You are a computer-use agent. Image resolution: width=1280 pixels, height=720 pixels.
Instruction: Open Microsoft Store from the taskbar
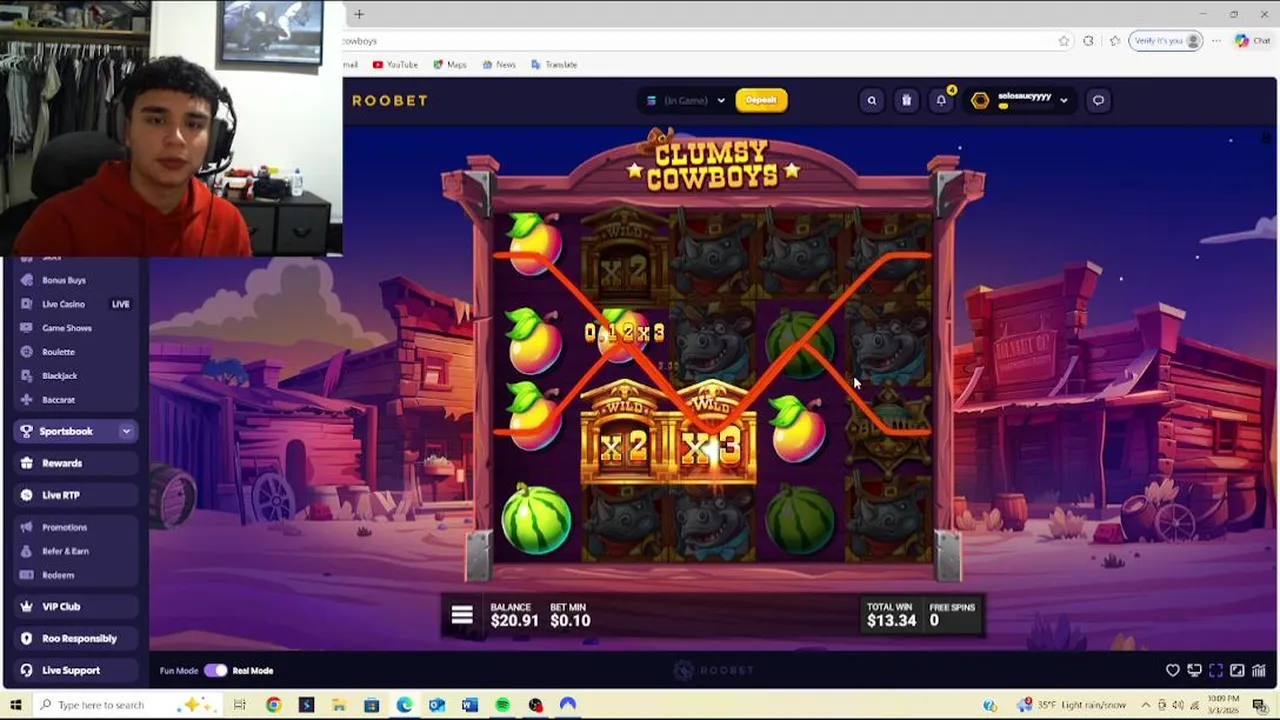pyautogui.click(x=371, y=705)
